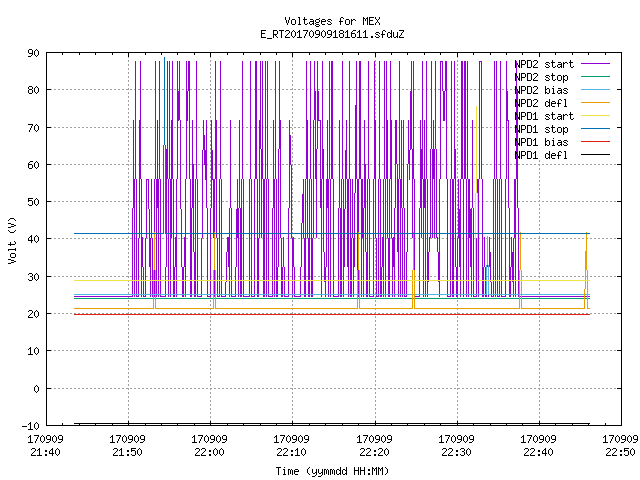
Task: Click the y-axis tick value 0
Action: [x=36, y=389]
